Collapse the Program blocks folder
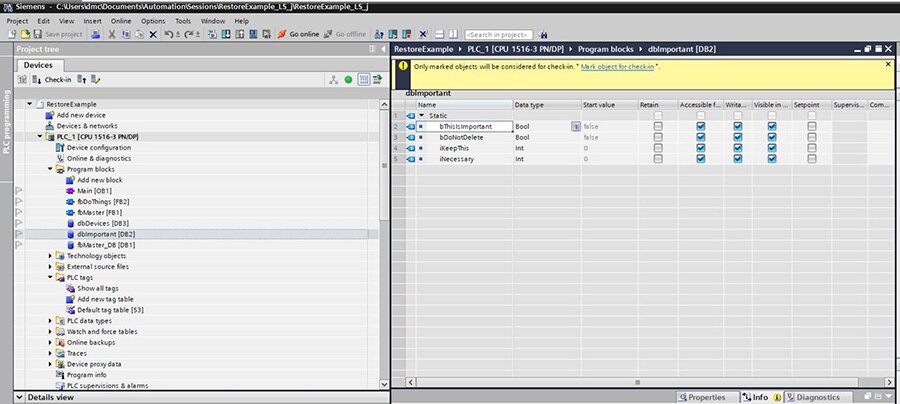900x404 pixels. click(50, 169)
